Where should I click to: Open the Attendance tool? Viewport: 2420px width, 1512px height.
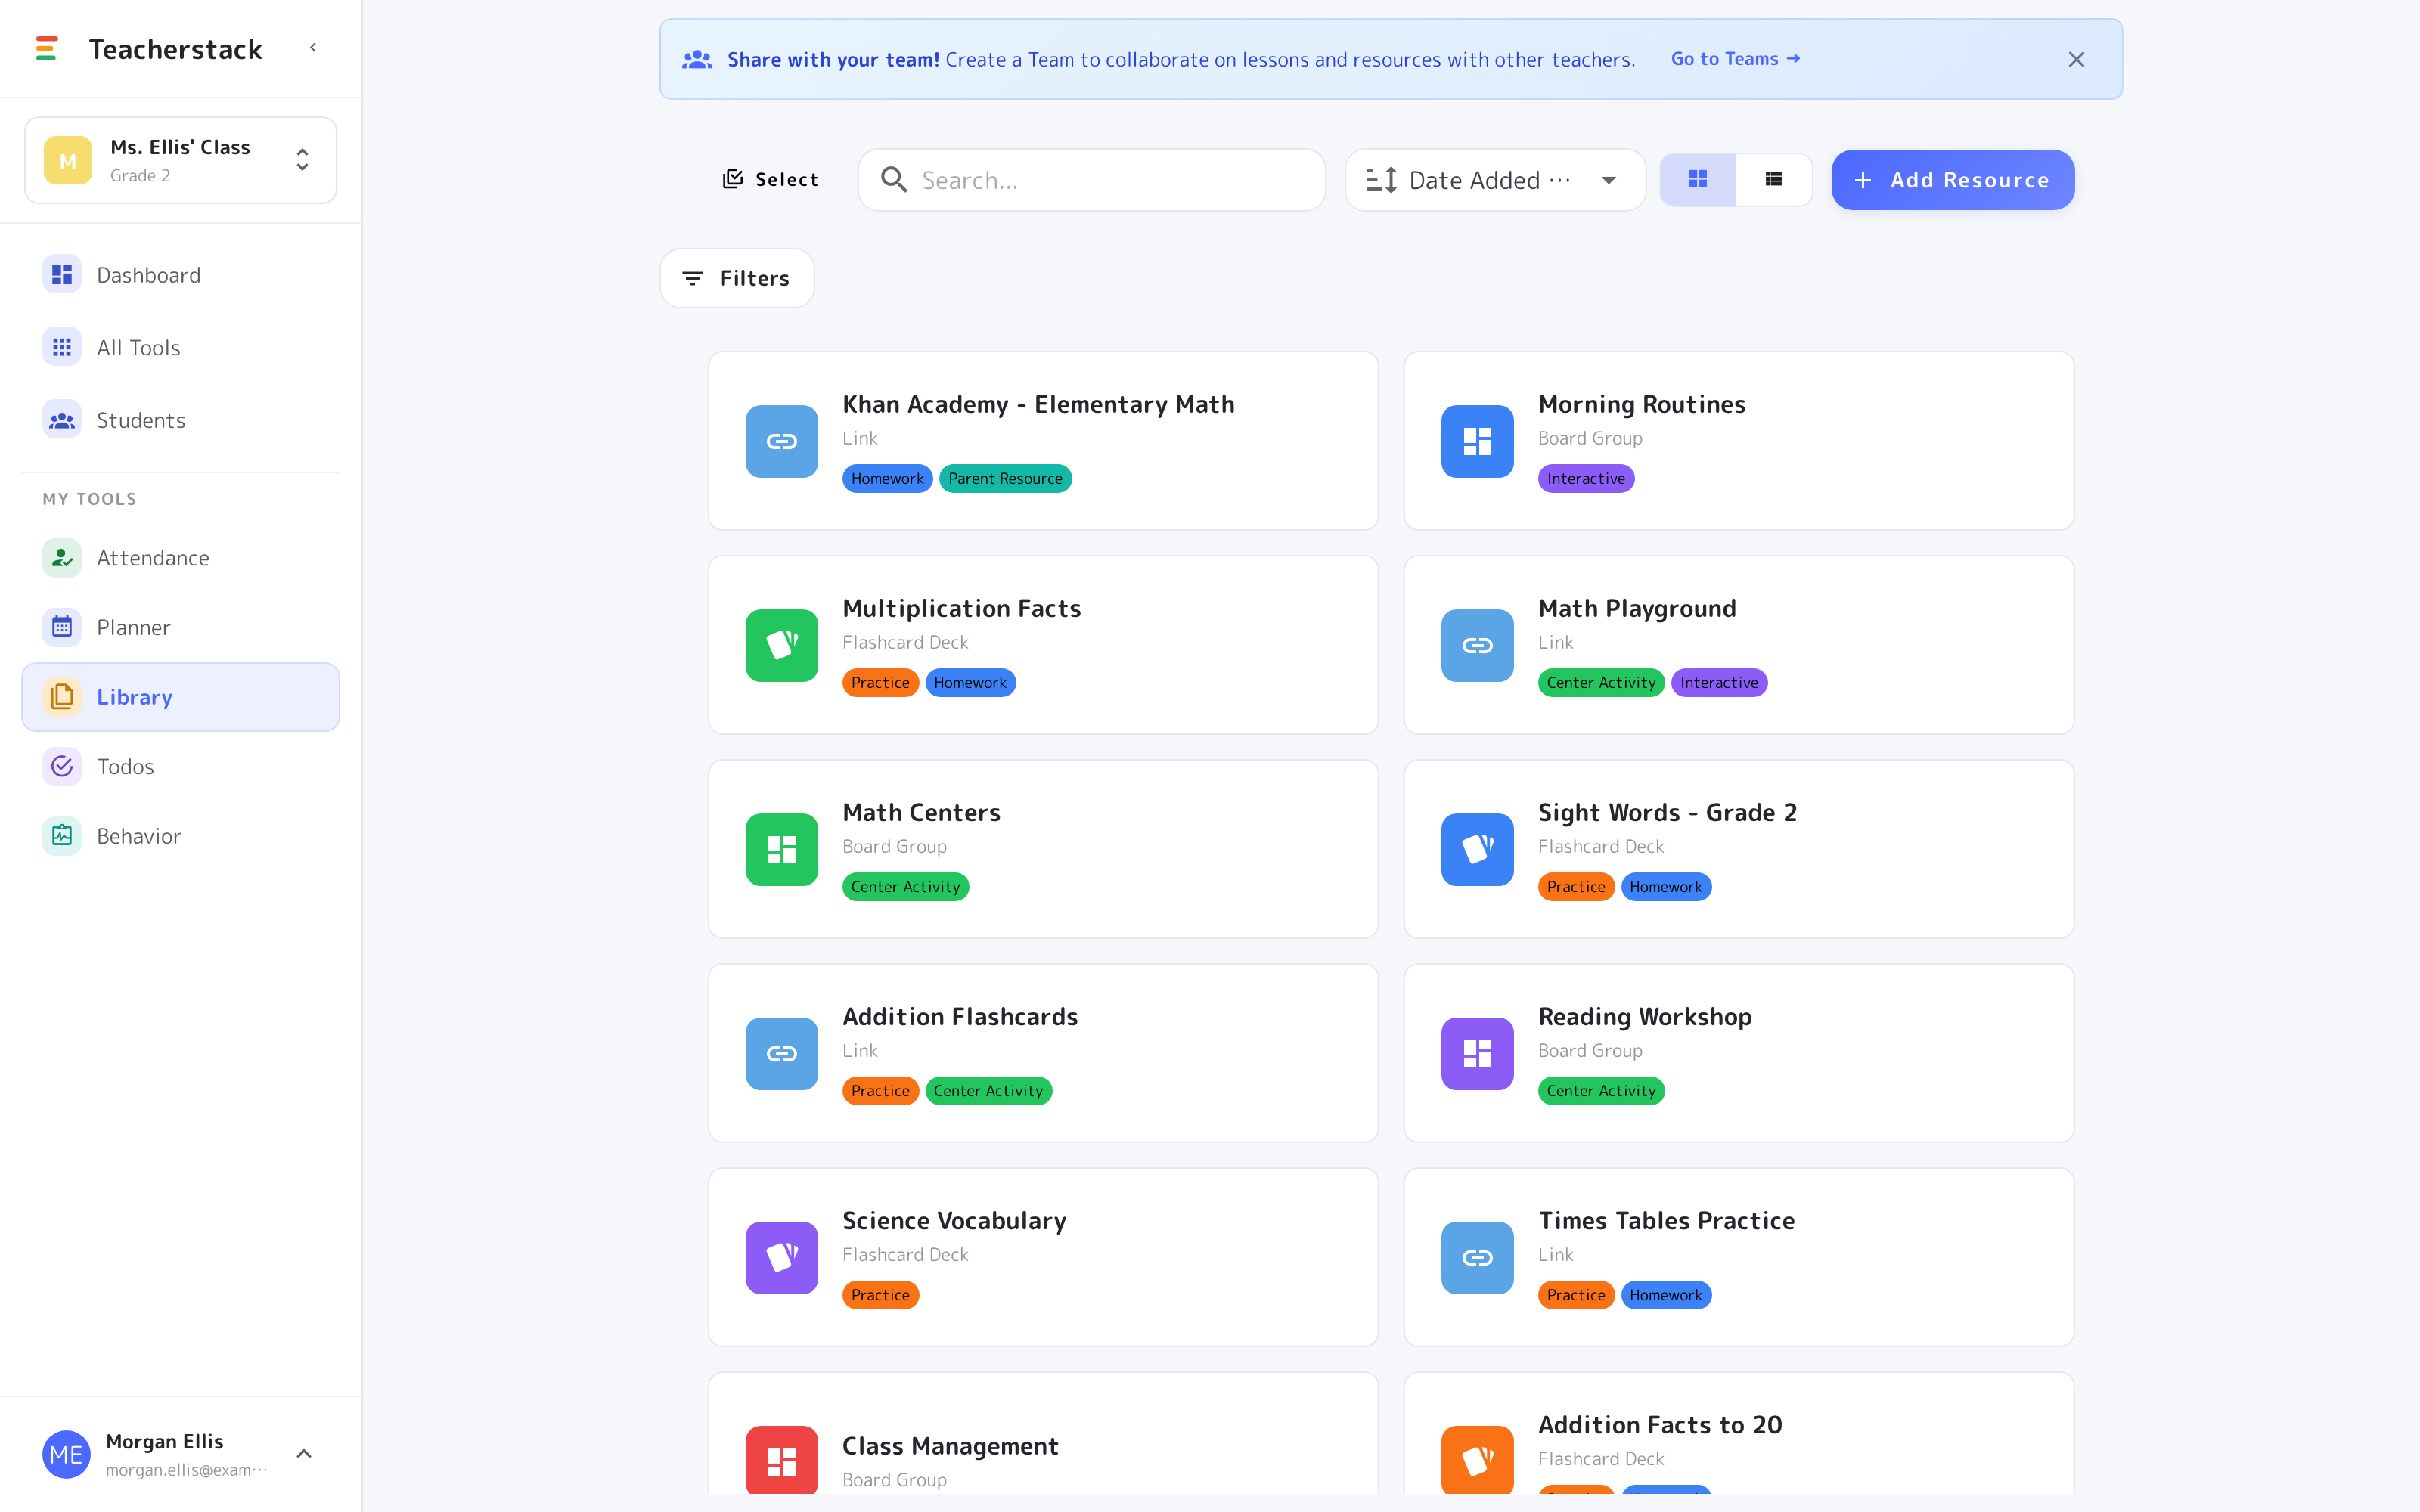(180, 558)
